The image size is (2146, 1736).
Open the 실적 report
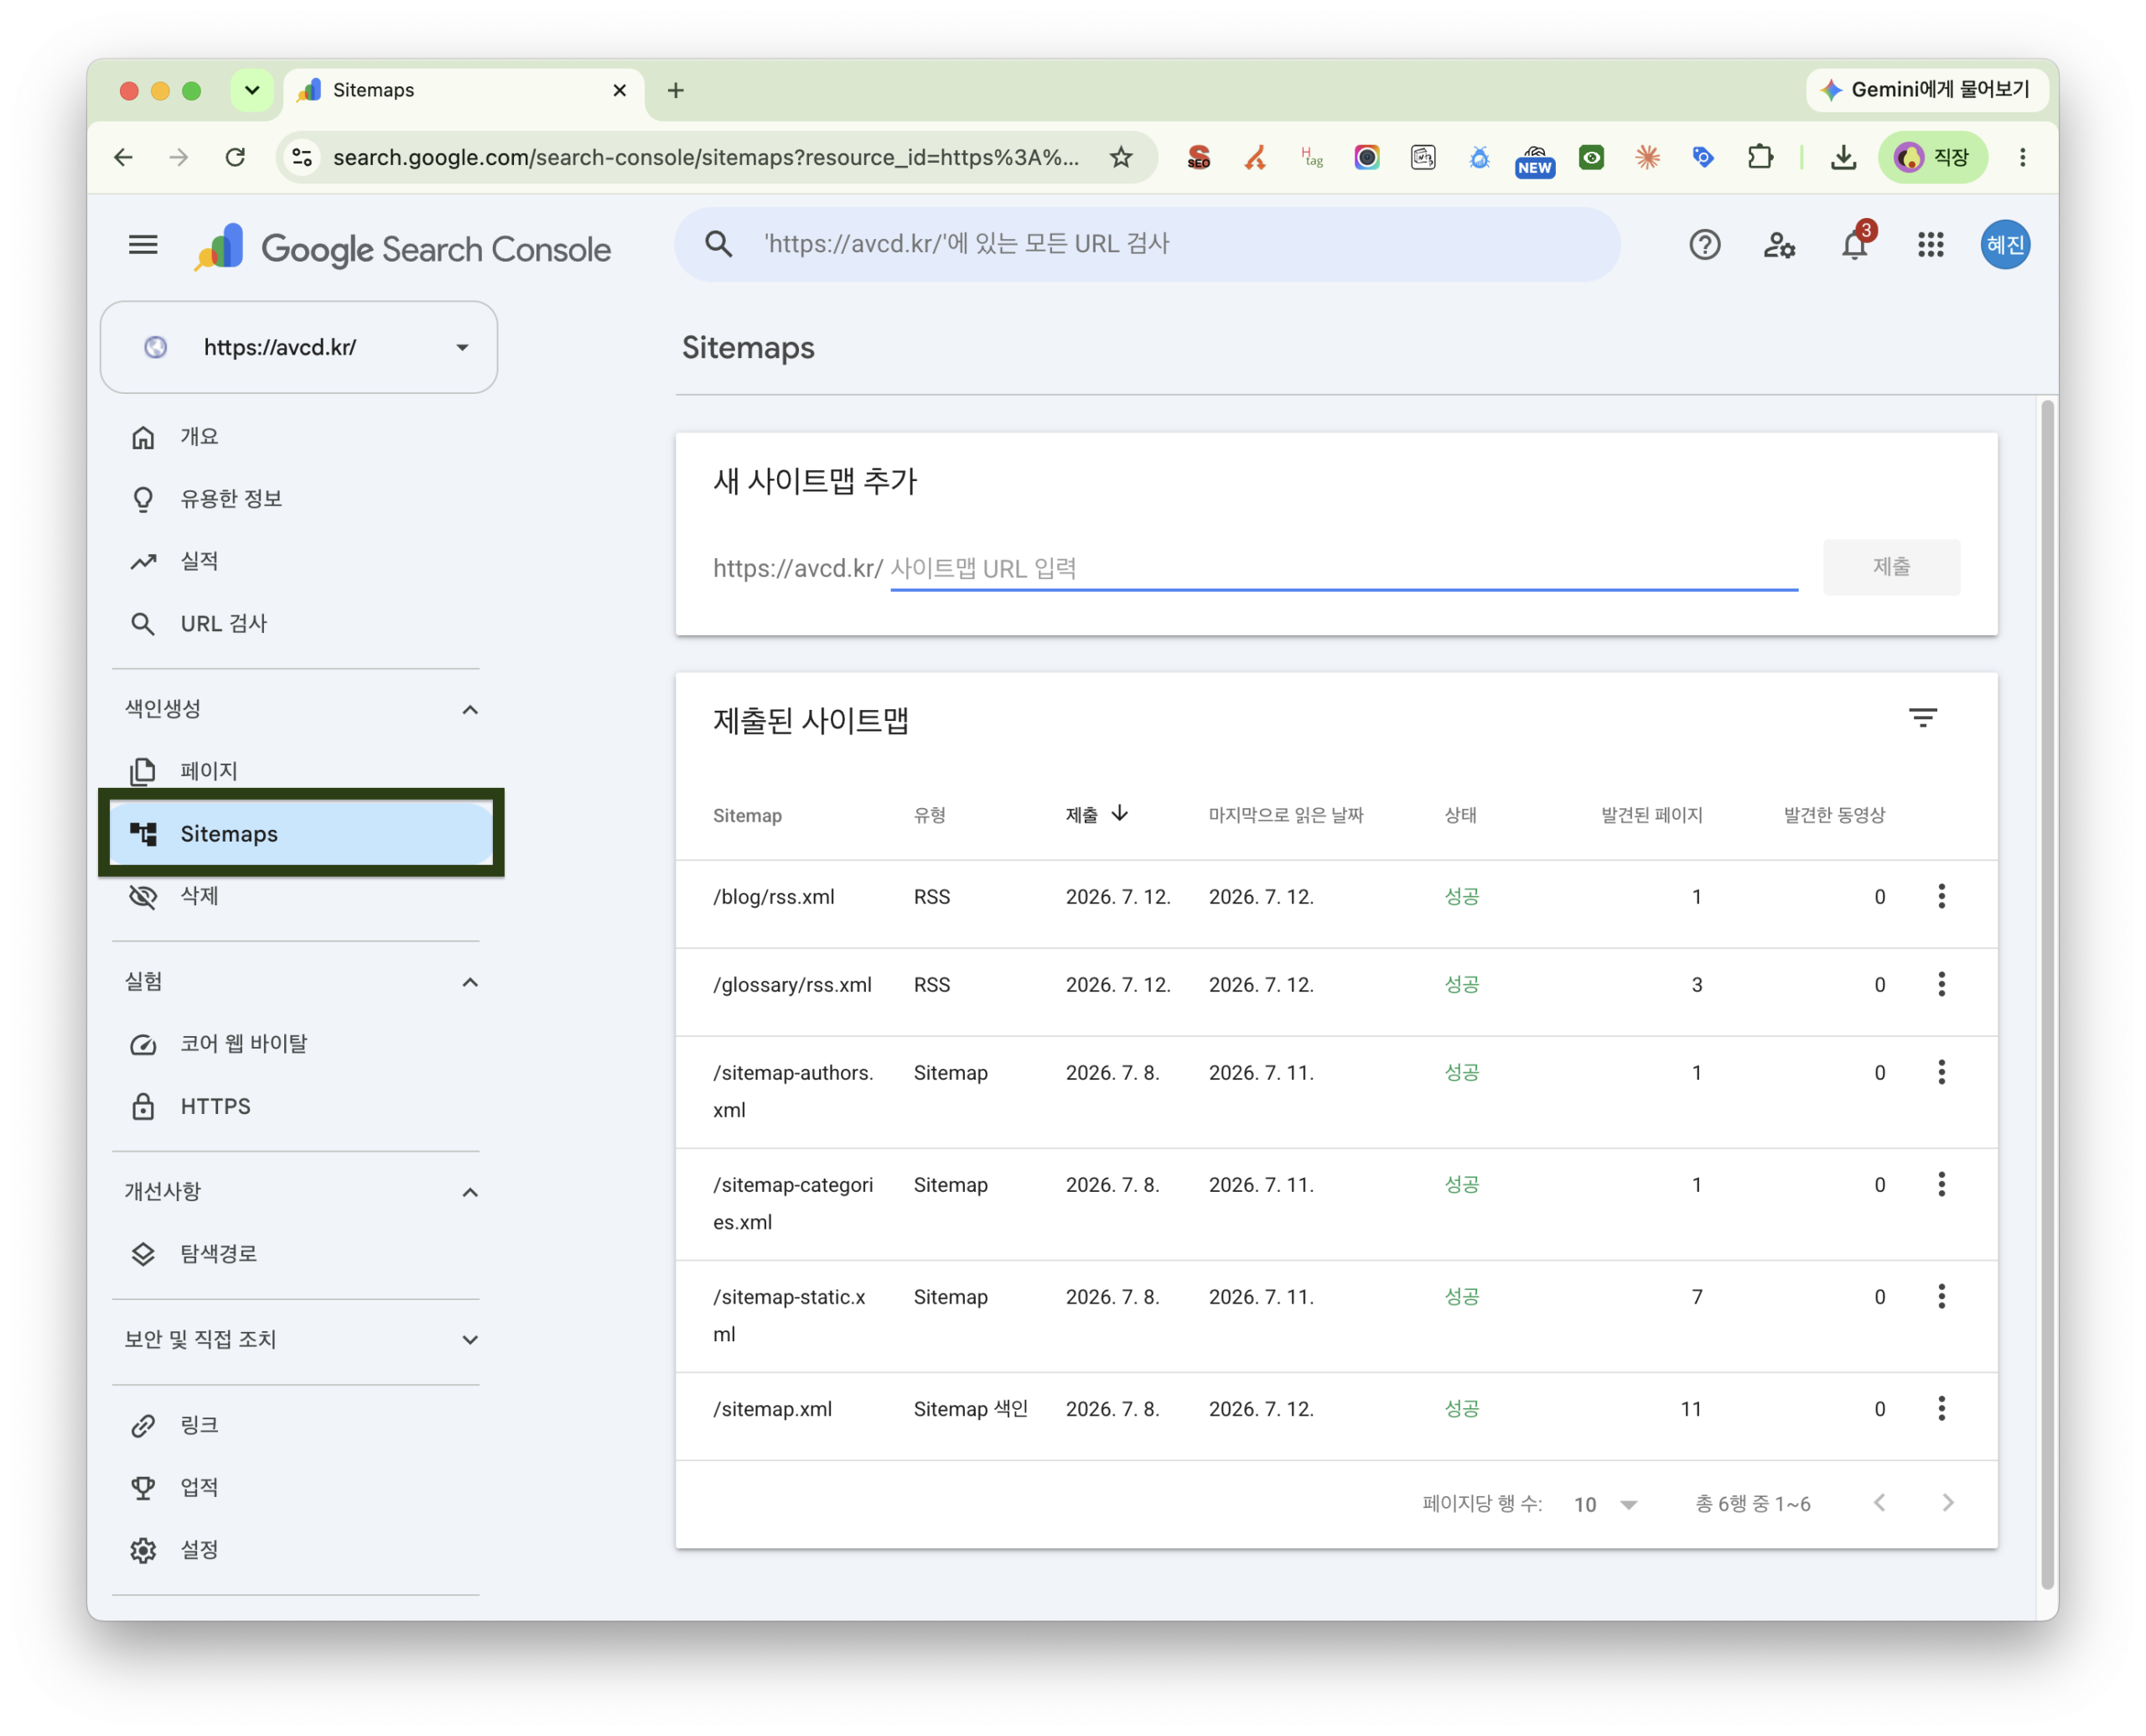click(299, 561)
